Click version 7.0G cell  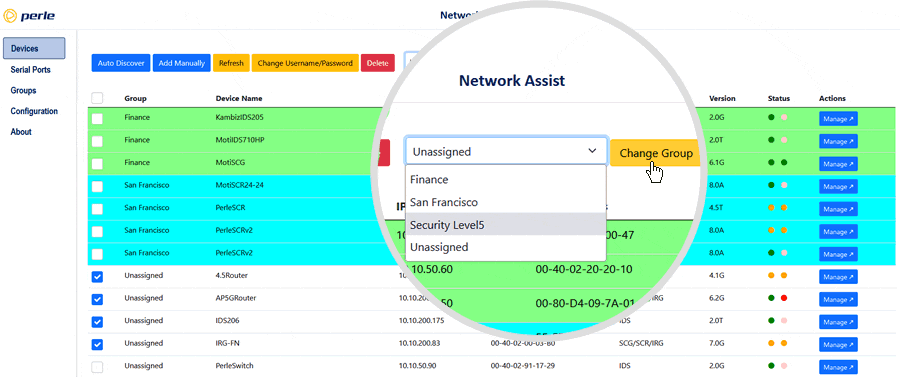[717, 343]
